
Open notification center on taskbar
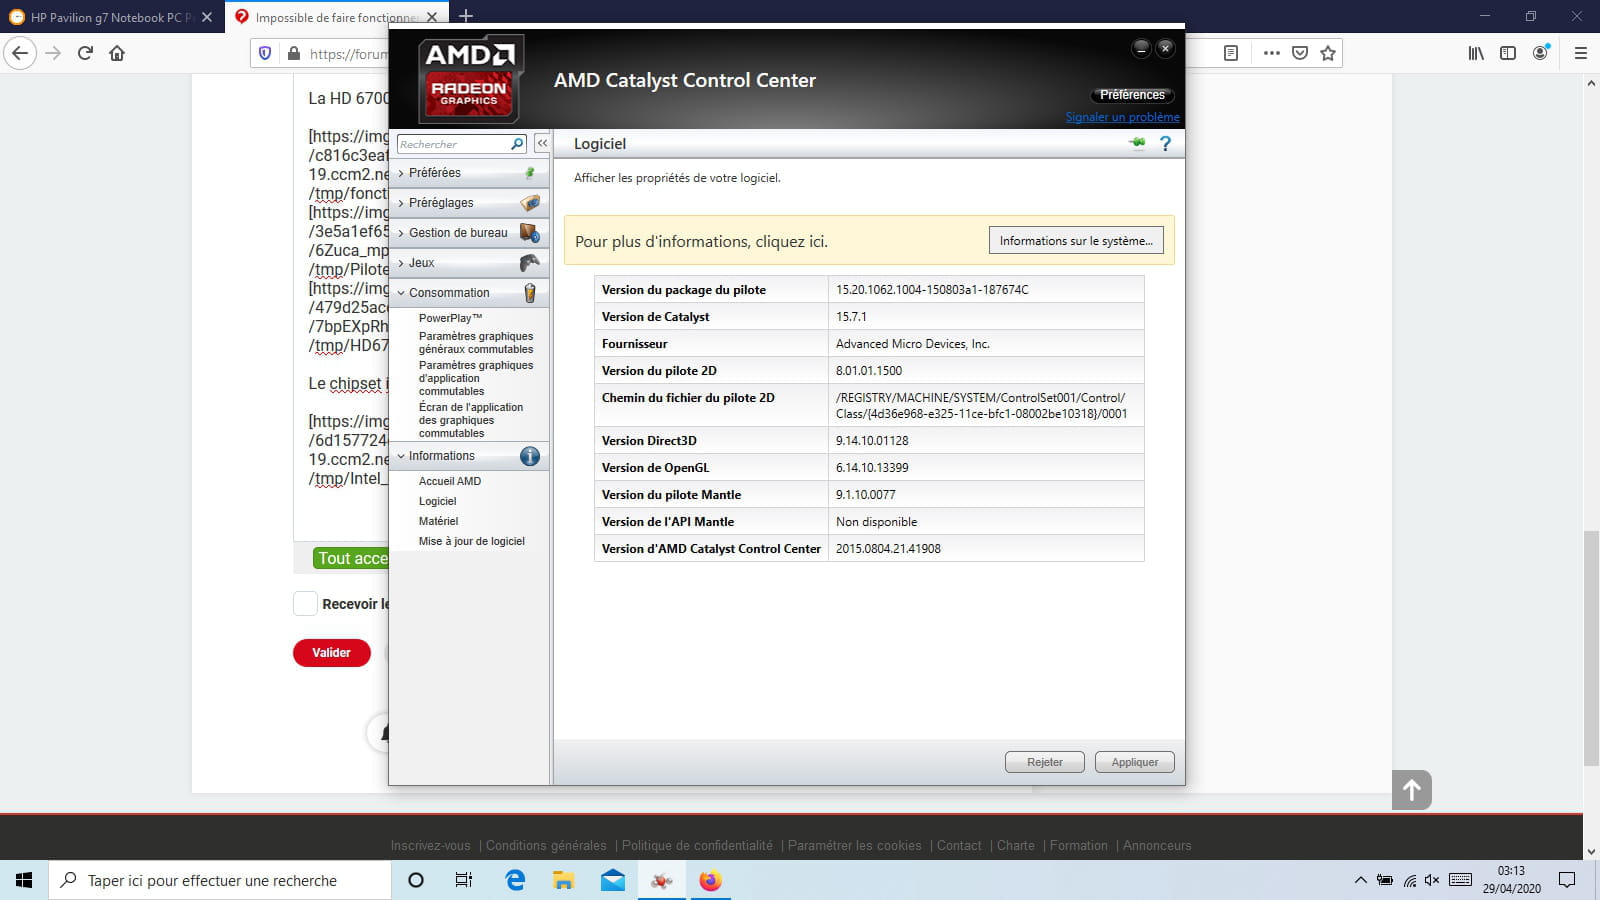tap(1567, 880)
